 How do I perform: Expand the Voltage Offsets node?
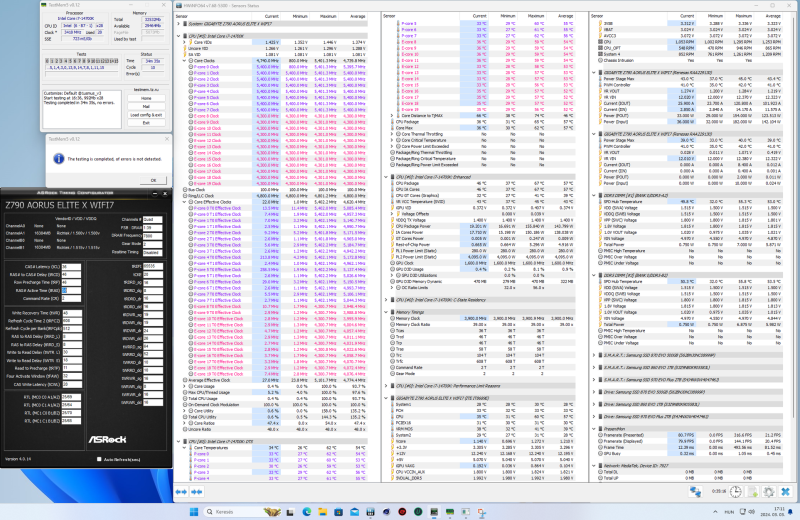coord(392,214)
